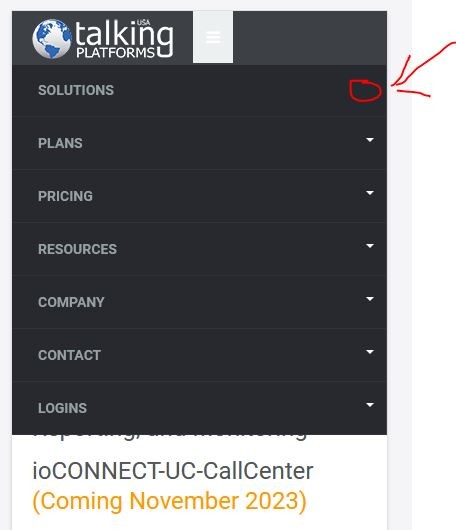Expand the Resources submenu caret

370,246
